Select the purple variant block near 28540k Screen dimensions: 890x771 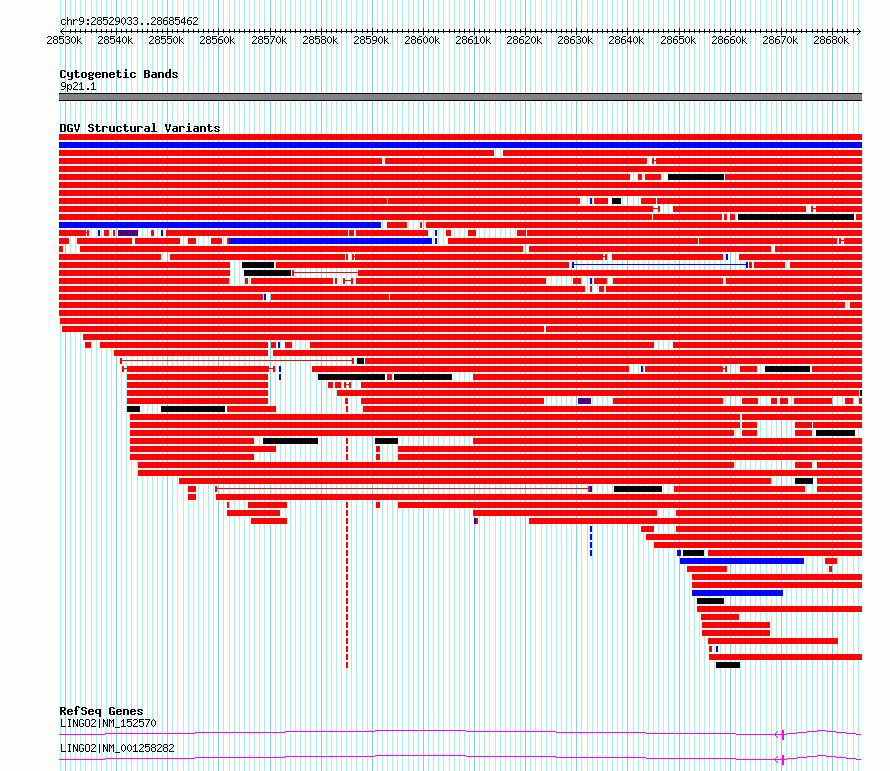coord(128,233)
